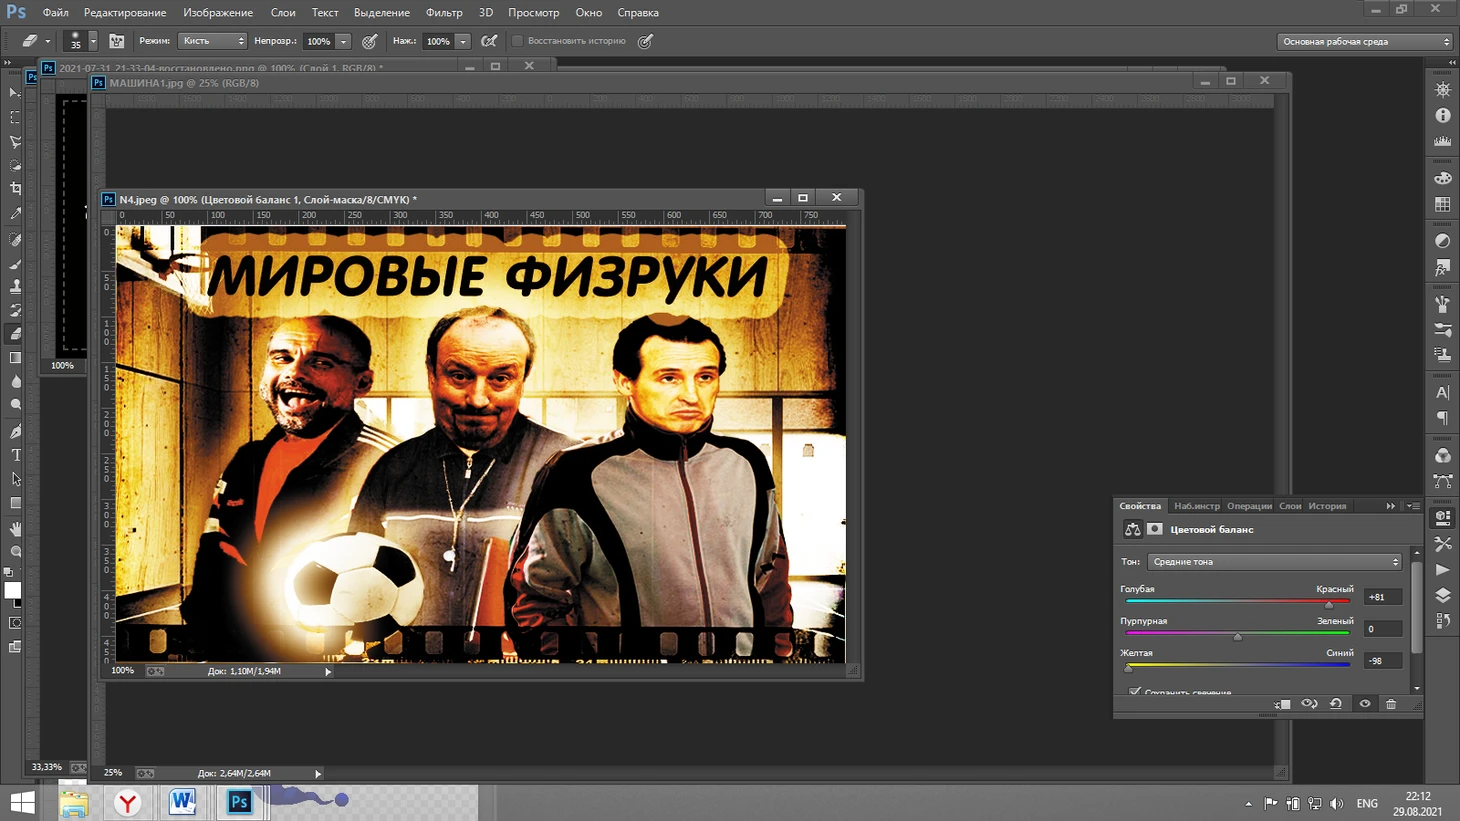Click the layer mask icon in Properties
The image size is (1460, 821).
click(x=1155, y=529)
